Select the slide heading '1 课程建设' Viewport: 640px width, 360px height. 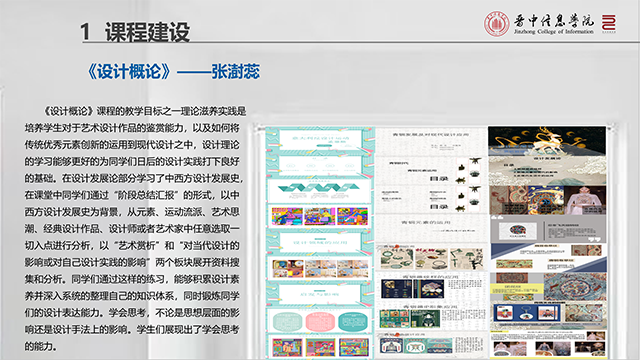[x=135, y=31]
